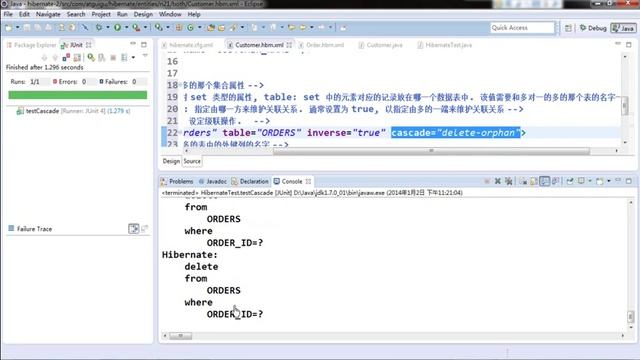Close the Customer.hbm.xml editor tab
The width and height of the screenshot is (640, 360).
point(289,45)
